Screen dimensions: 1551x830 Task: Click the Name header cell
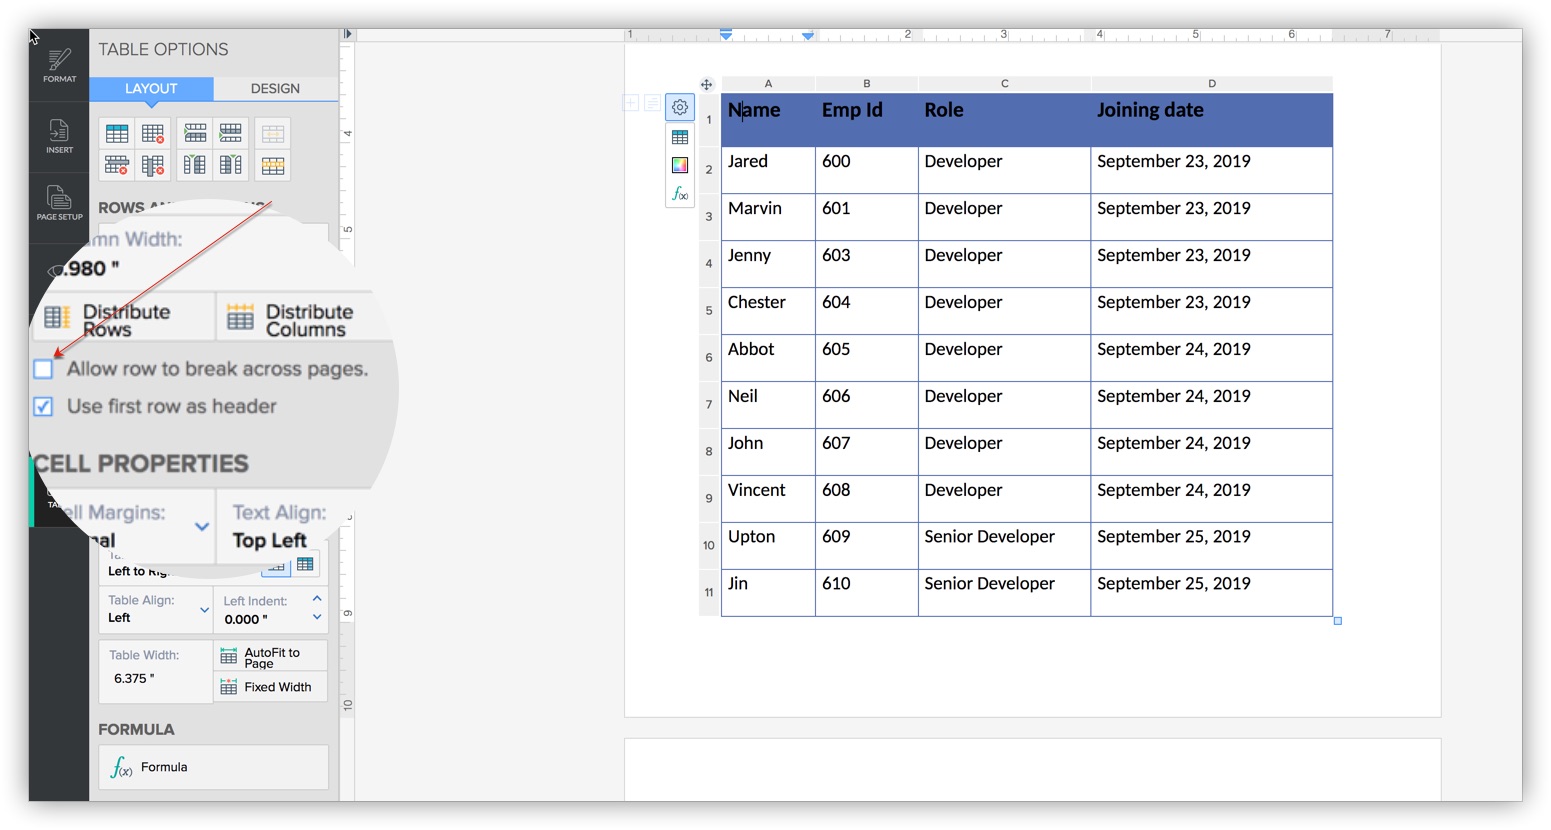[768, 120]
